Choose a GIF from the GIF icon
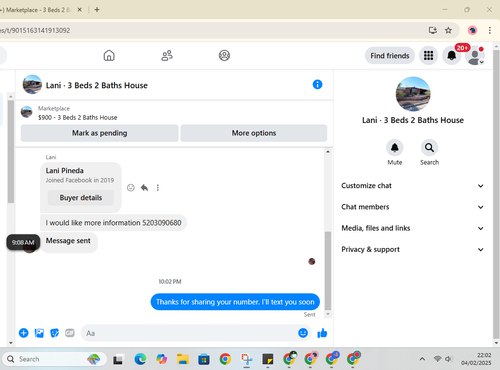Image resolution: width=500 pixels, height=370 pixels. pyautogui.click(x=70, y=333)
